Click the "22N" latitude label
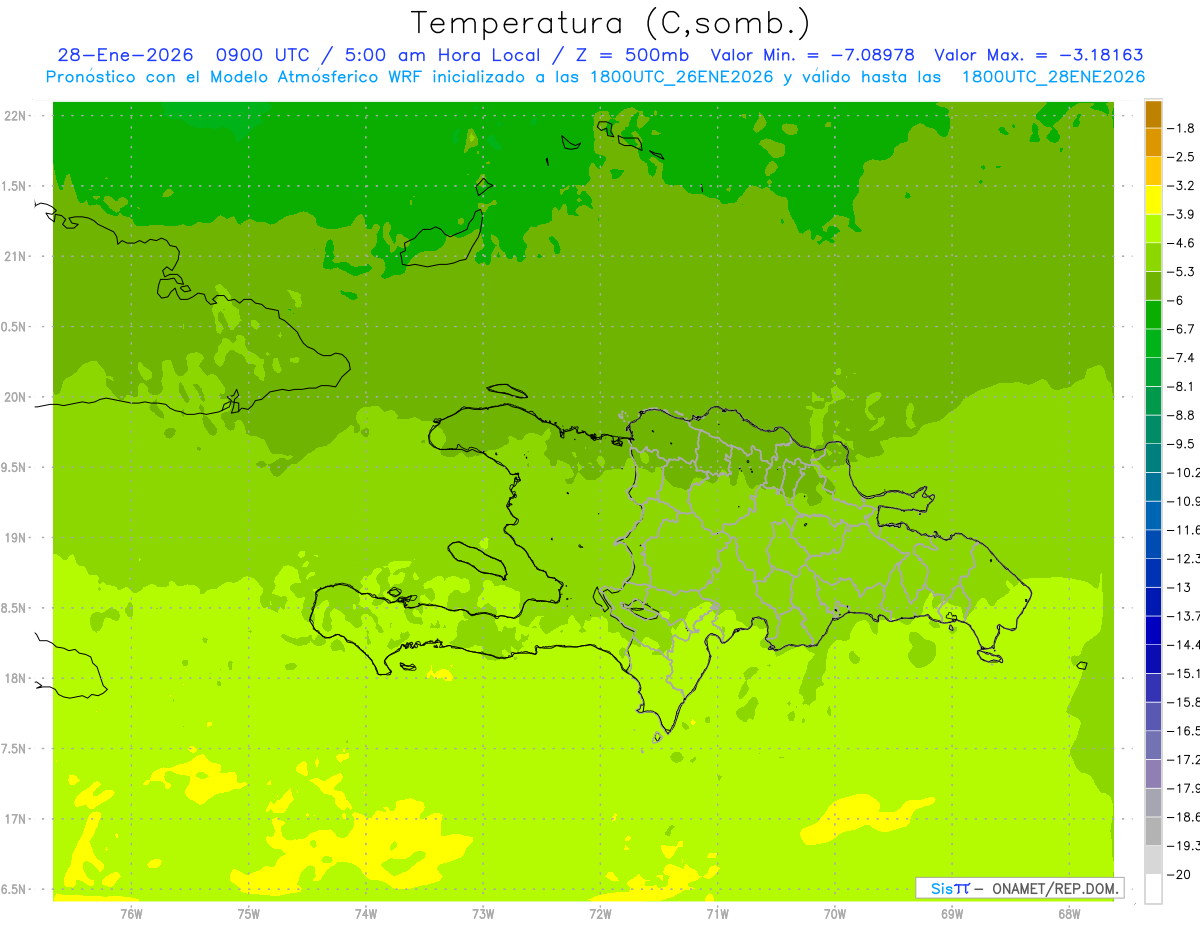 pos(16,116)
